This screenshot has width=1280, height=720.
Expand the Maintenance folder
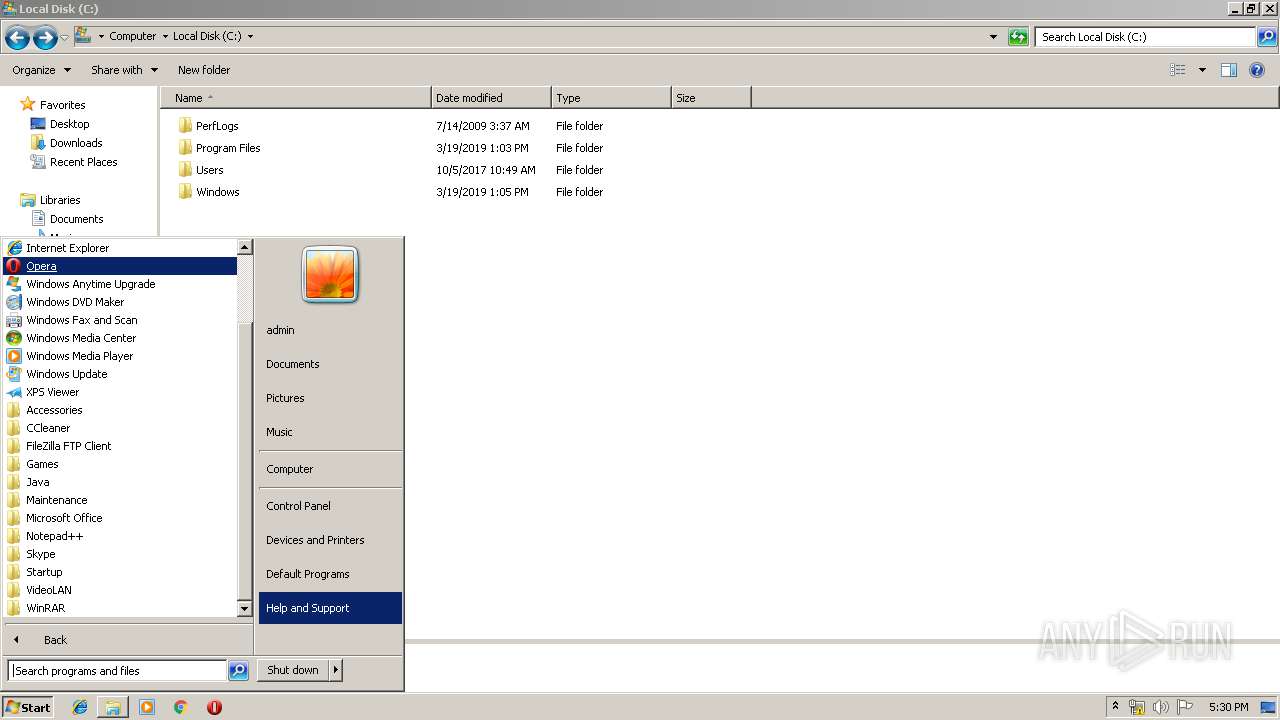[x=120, y=500]
